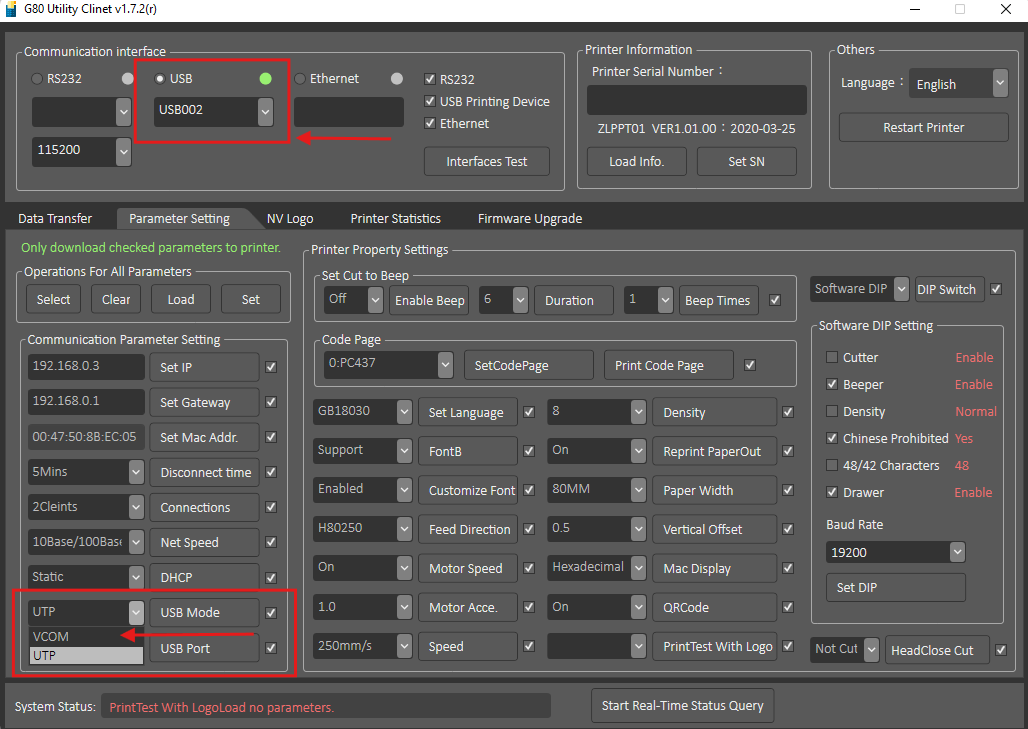Click the Print Code Page button
The image size is (1028, 729).
pyautogui.click(x=668, y=365)
